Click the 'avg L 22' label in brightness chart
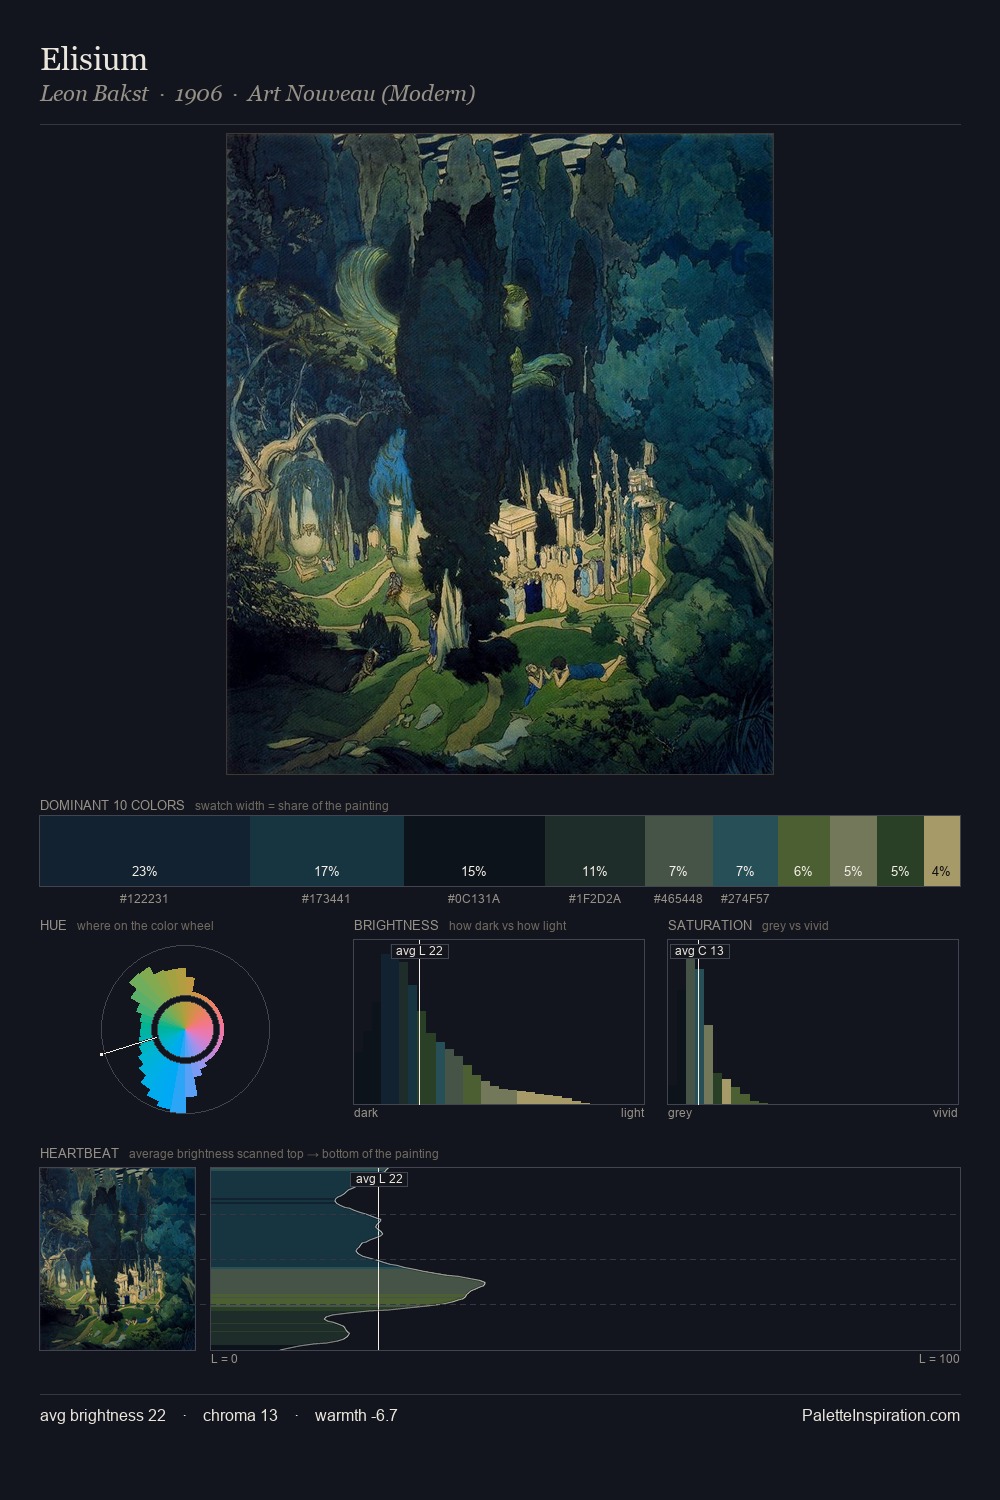Screen dimensions: 1000x1500 tap(419, 951)
